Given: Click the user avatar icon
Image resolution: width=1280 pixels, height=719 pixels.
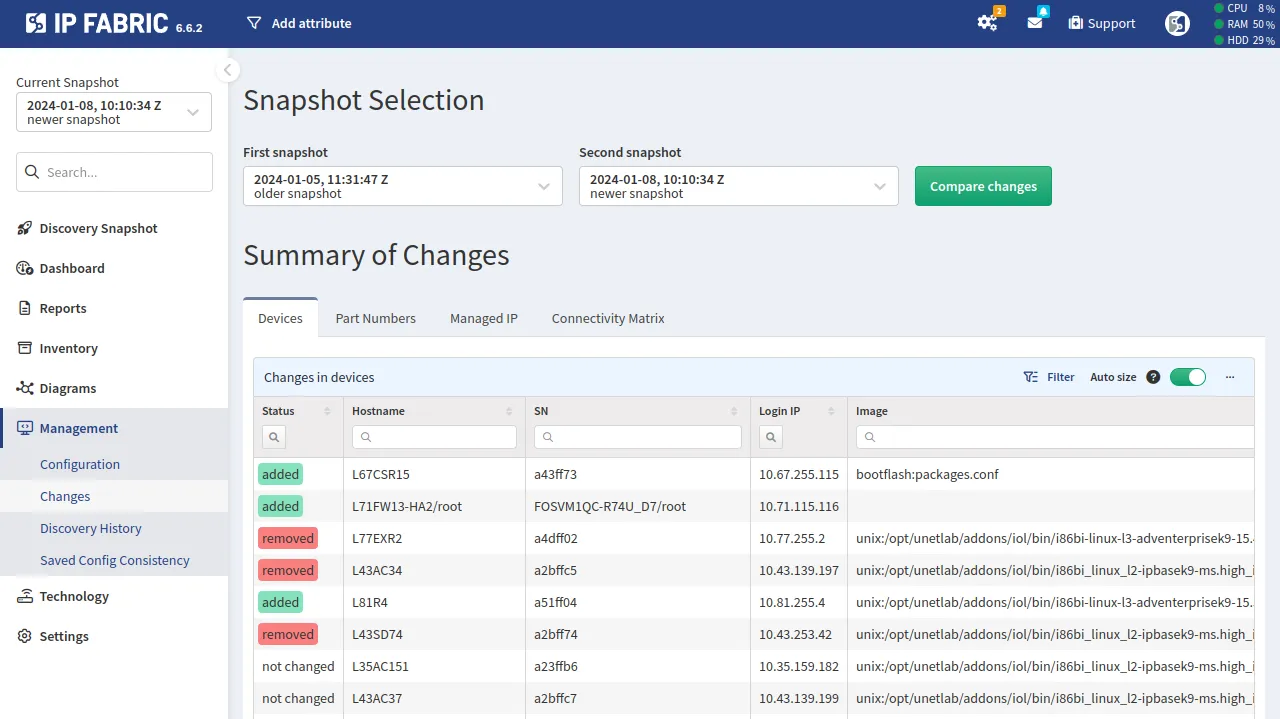Looking at the screenshot, I should (1177, 23).
